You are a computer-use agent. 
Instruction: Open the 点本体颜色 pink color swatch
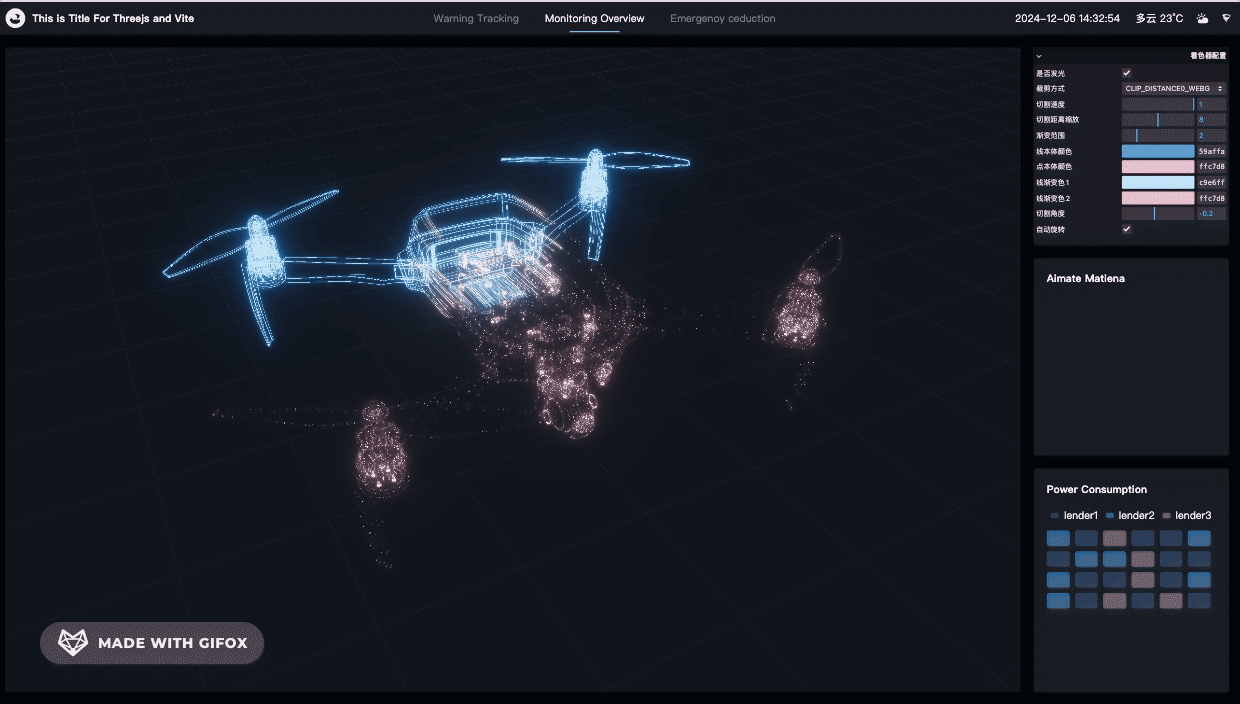pyautogui.click(x=1158, y=167)
